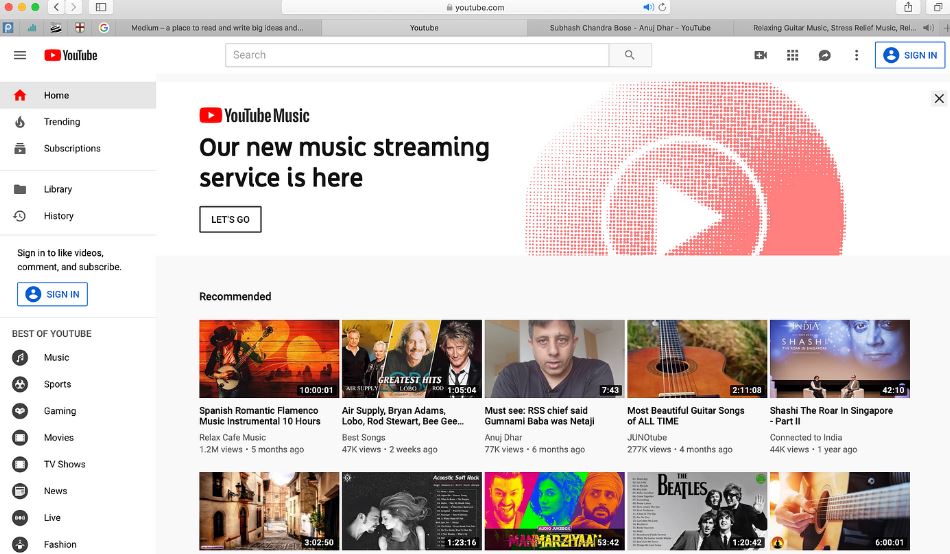950x554 pixels.
Task: Open Air Supply Greatest Hits thumbnail
Action: pyautogui.click(x=412, y=359)
